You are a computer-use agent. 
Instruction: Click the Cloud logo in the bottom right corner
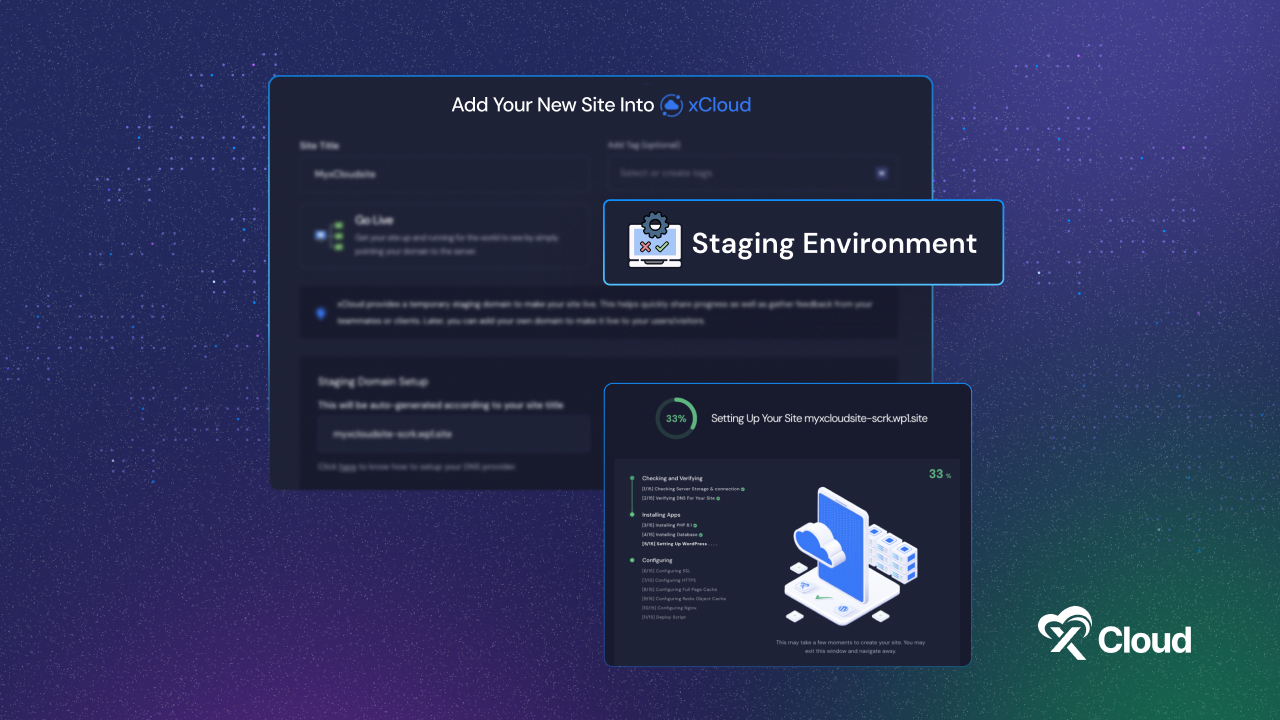coord(1114,633)
